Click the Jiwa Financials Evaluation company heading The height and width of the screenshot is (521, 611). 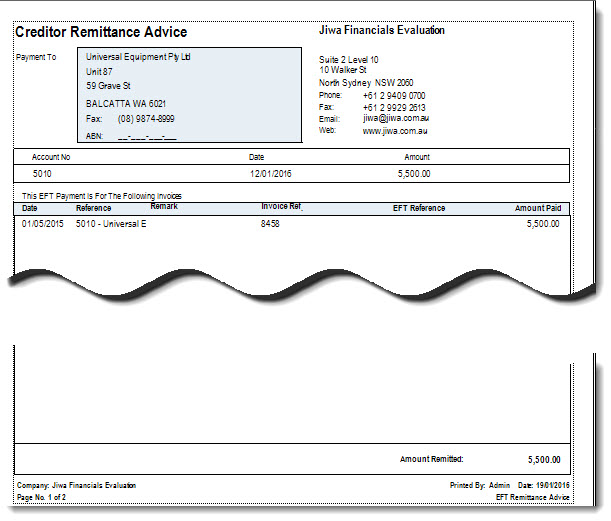(x=381, y=30)
